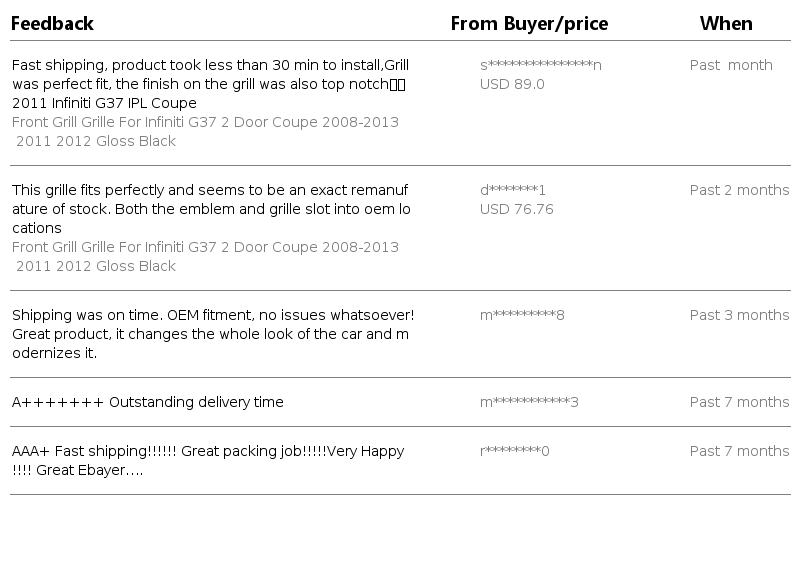Click the review about exact remanufacture of stock
This screenshot has height=582, width=800.
coord(210,209)
